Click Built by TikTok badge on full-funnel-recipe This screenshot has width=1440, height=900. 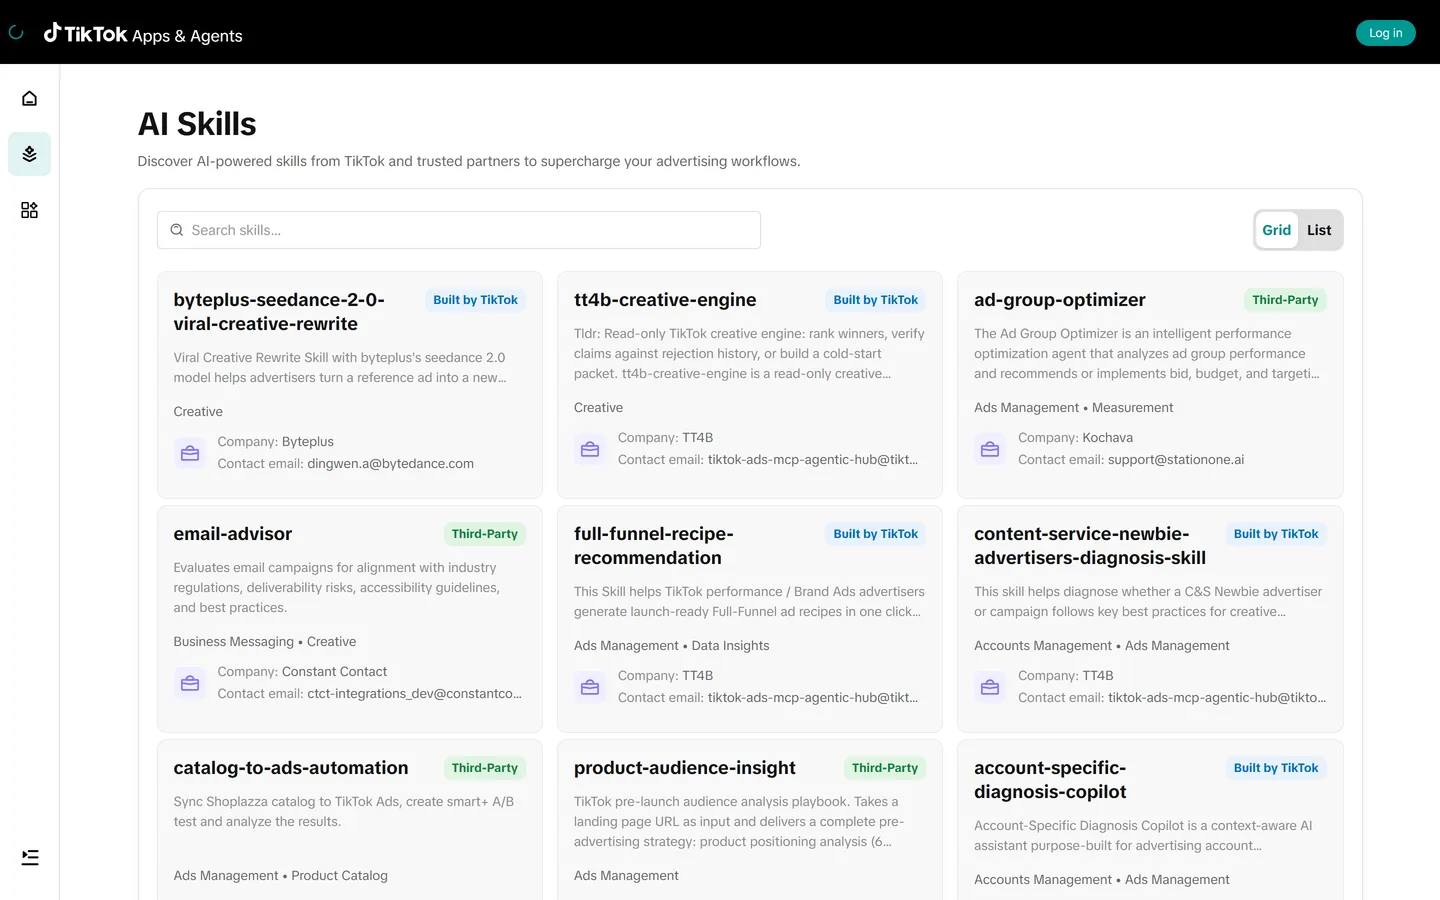(876, 534)
